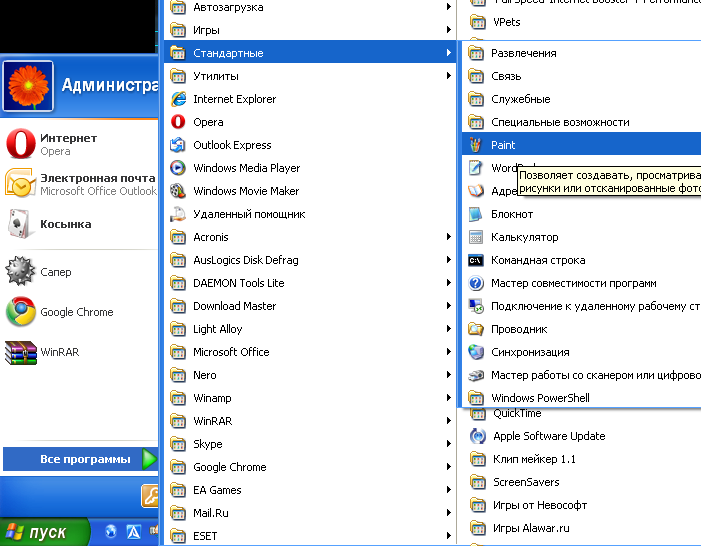Screen dimensions: 701x546
Task: Open the Служебные submenu folder
Action: point(581,99)
